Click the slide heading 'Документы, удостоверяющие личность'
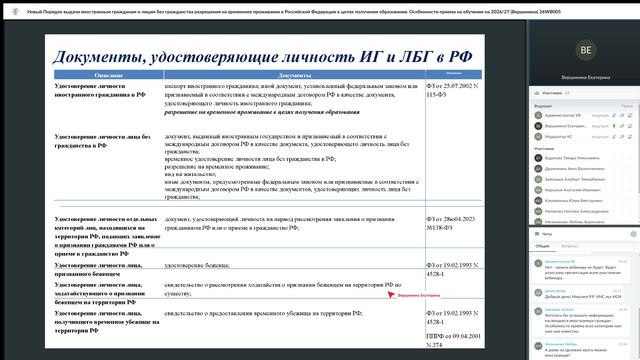This screenshot has height=360, width=640. 263,56
